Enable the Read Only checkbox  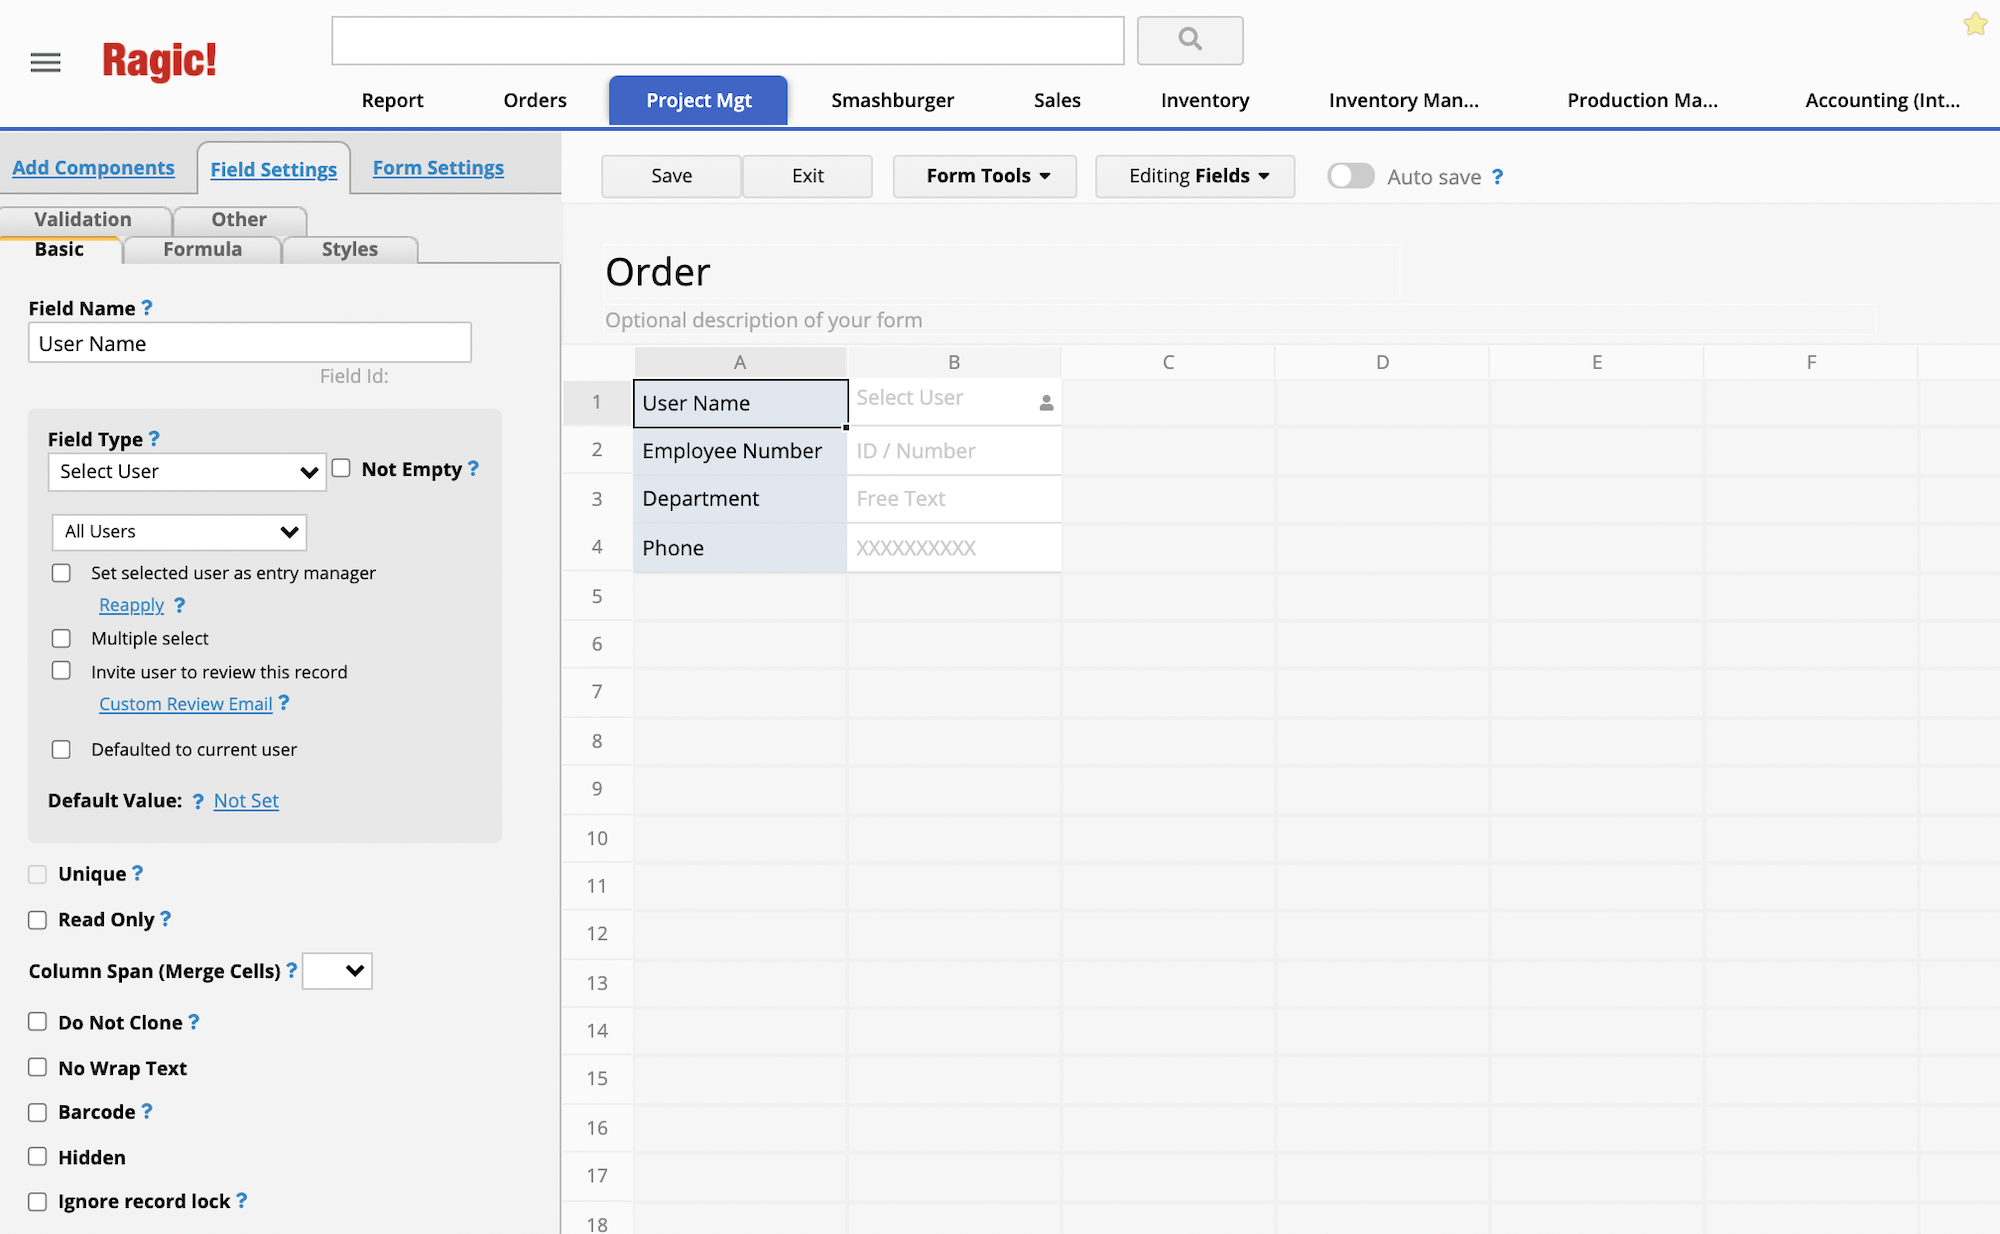click(x=38, y=920)
